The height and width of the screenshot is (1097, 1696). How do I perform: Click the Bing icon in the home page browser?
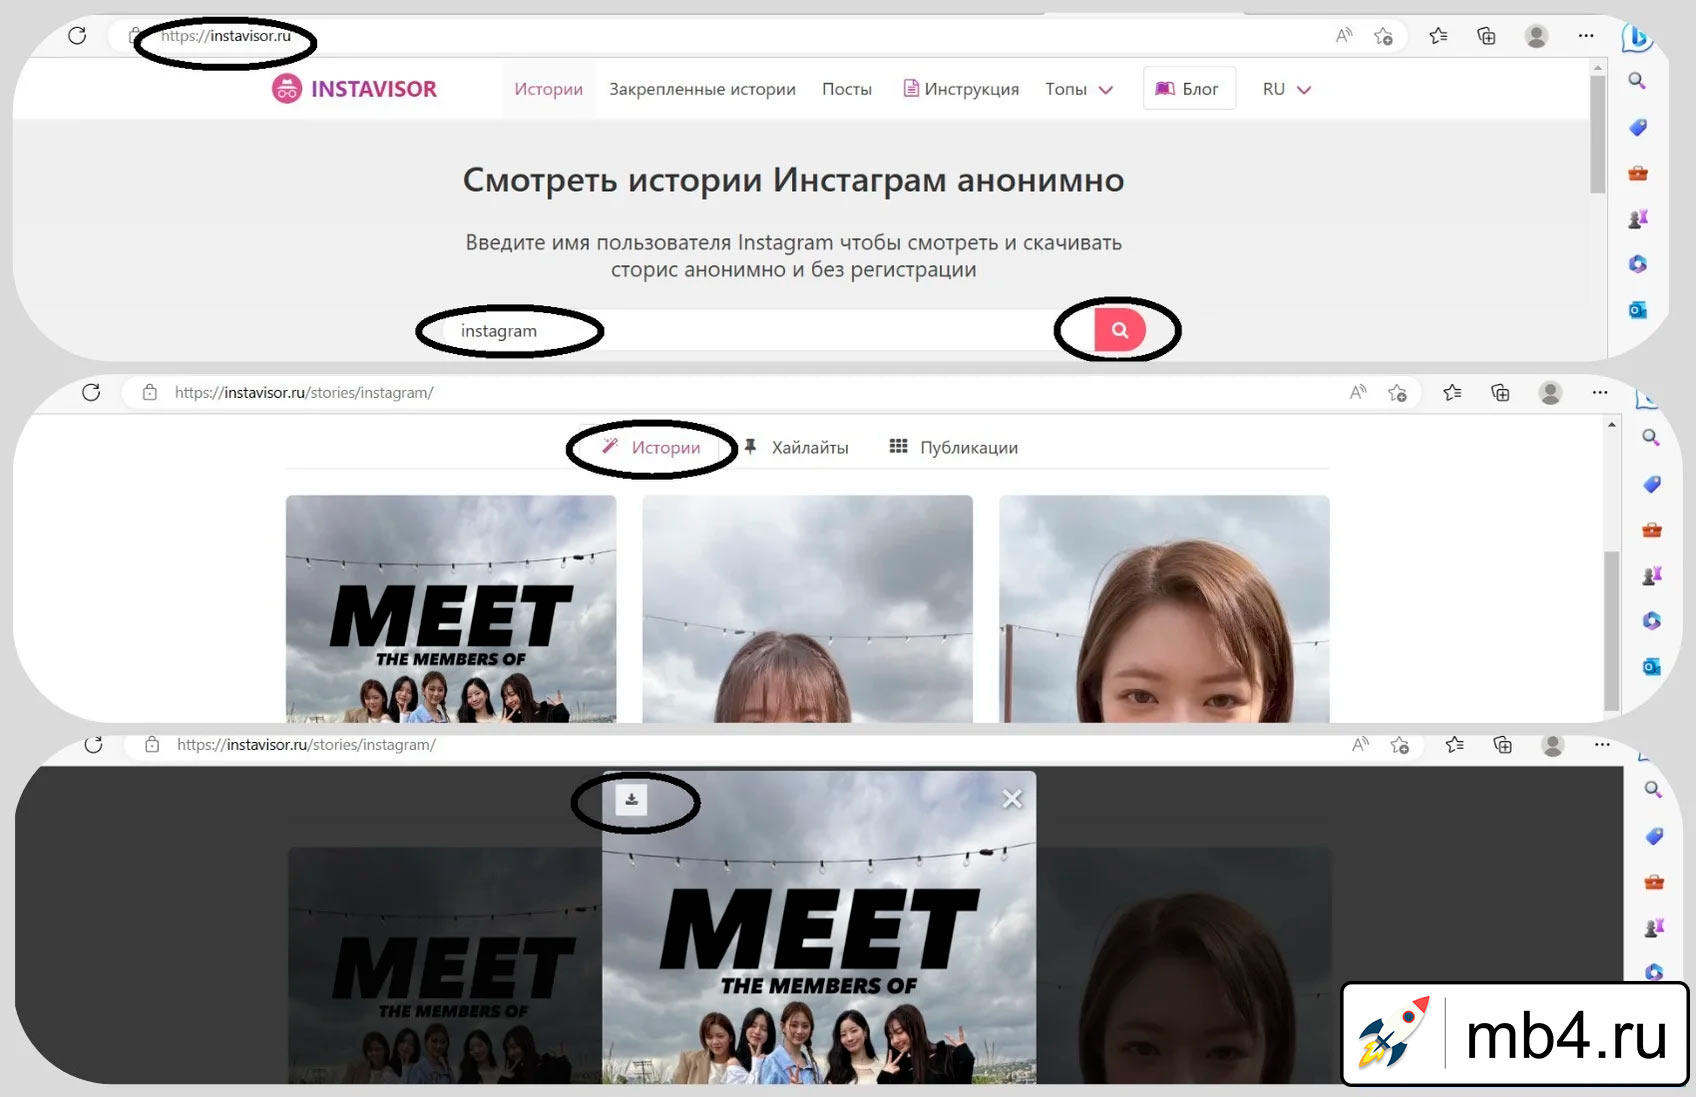tap(1637, 38)
